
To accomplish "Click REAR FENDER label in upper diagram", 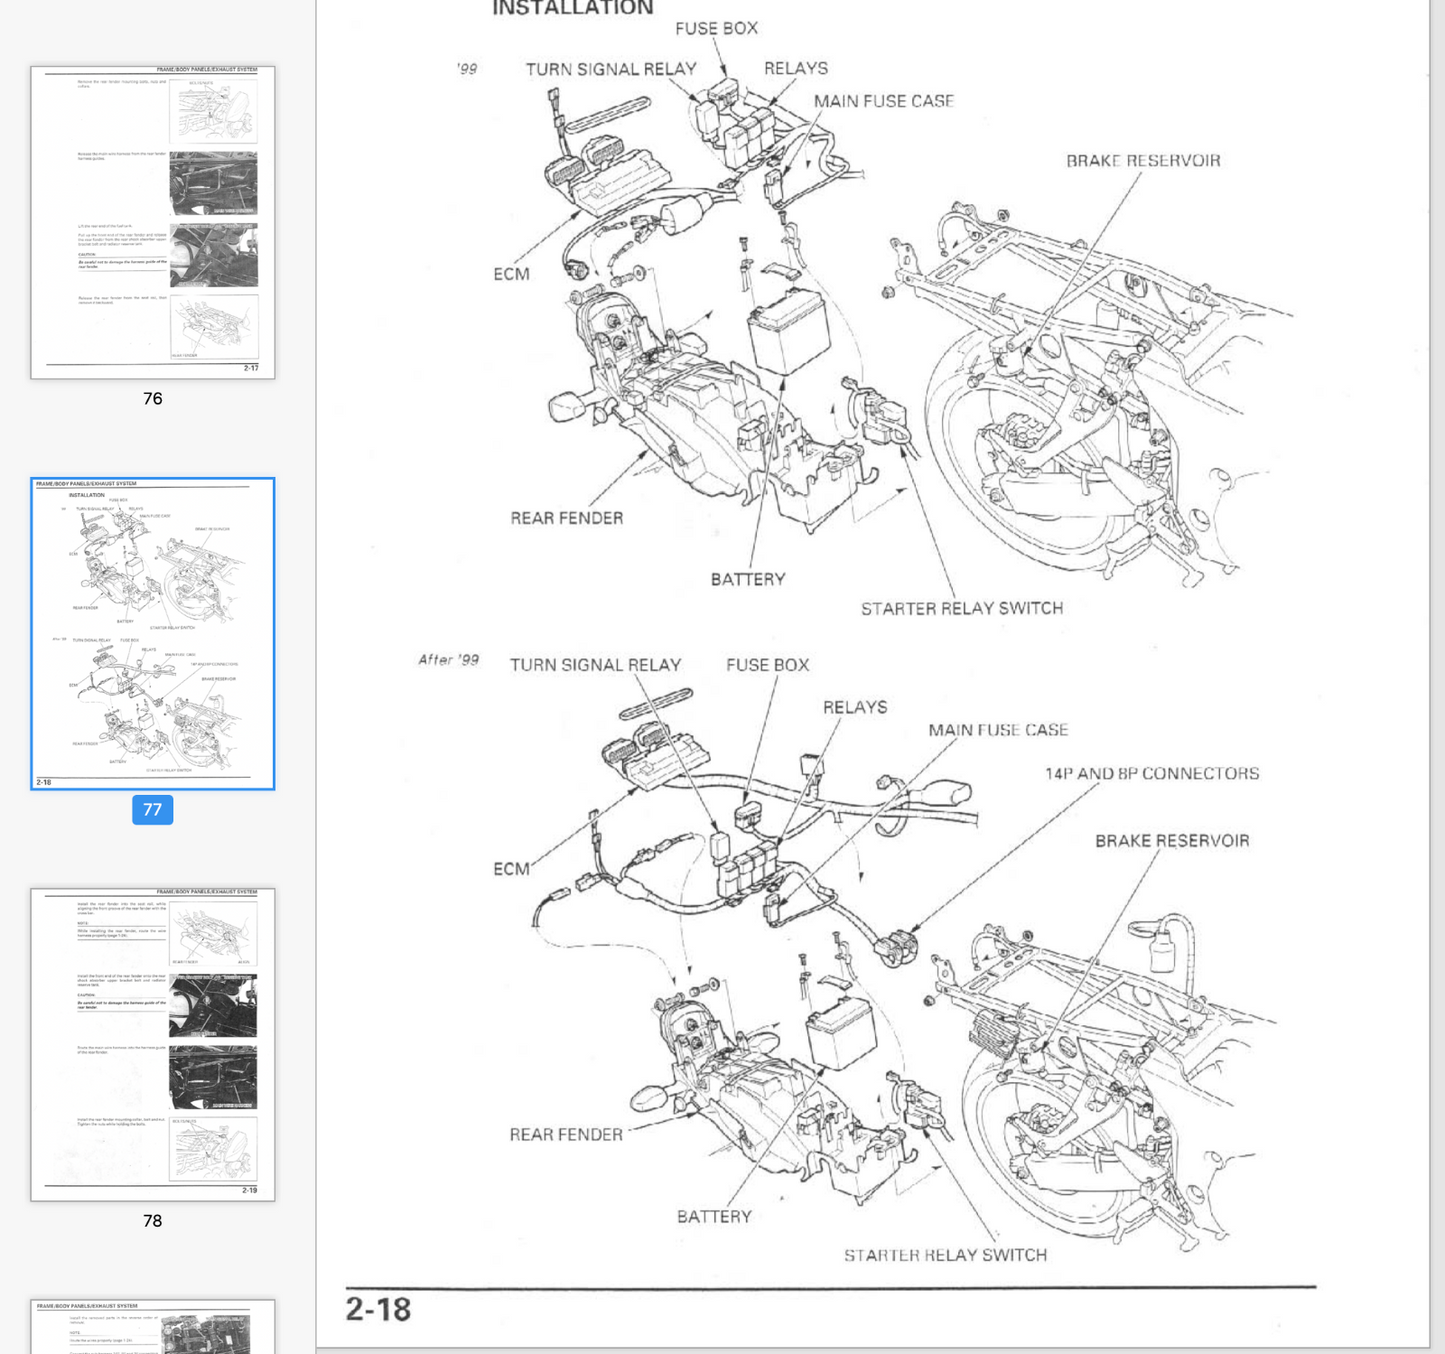I will tap(567, 518).
